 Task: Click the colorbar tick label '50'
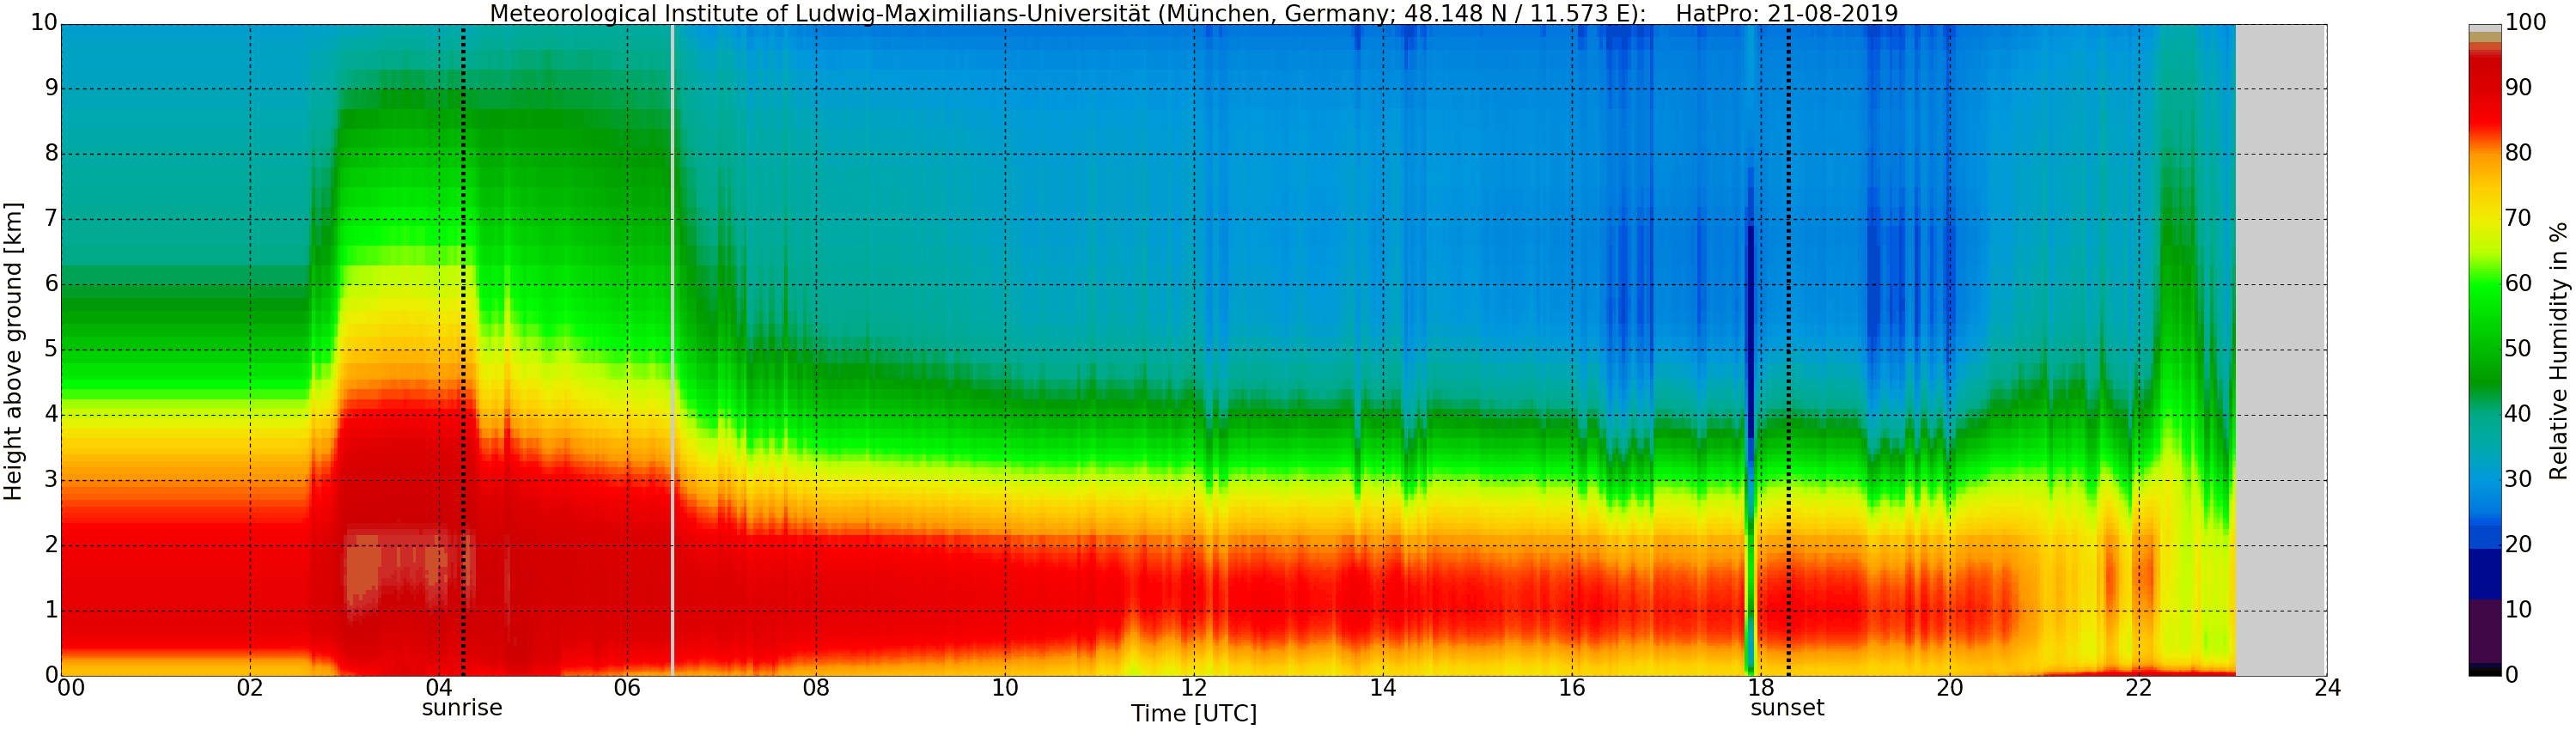pos(2518,349)
